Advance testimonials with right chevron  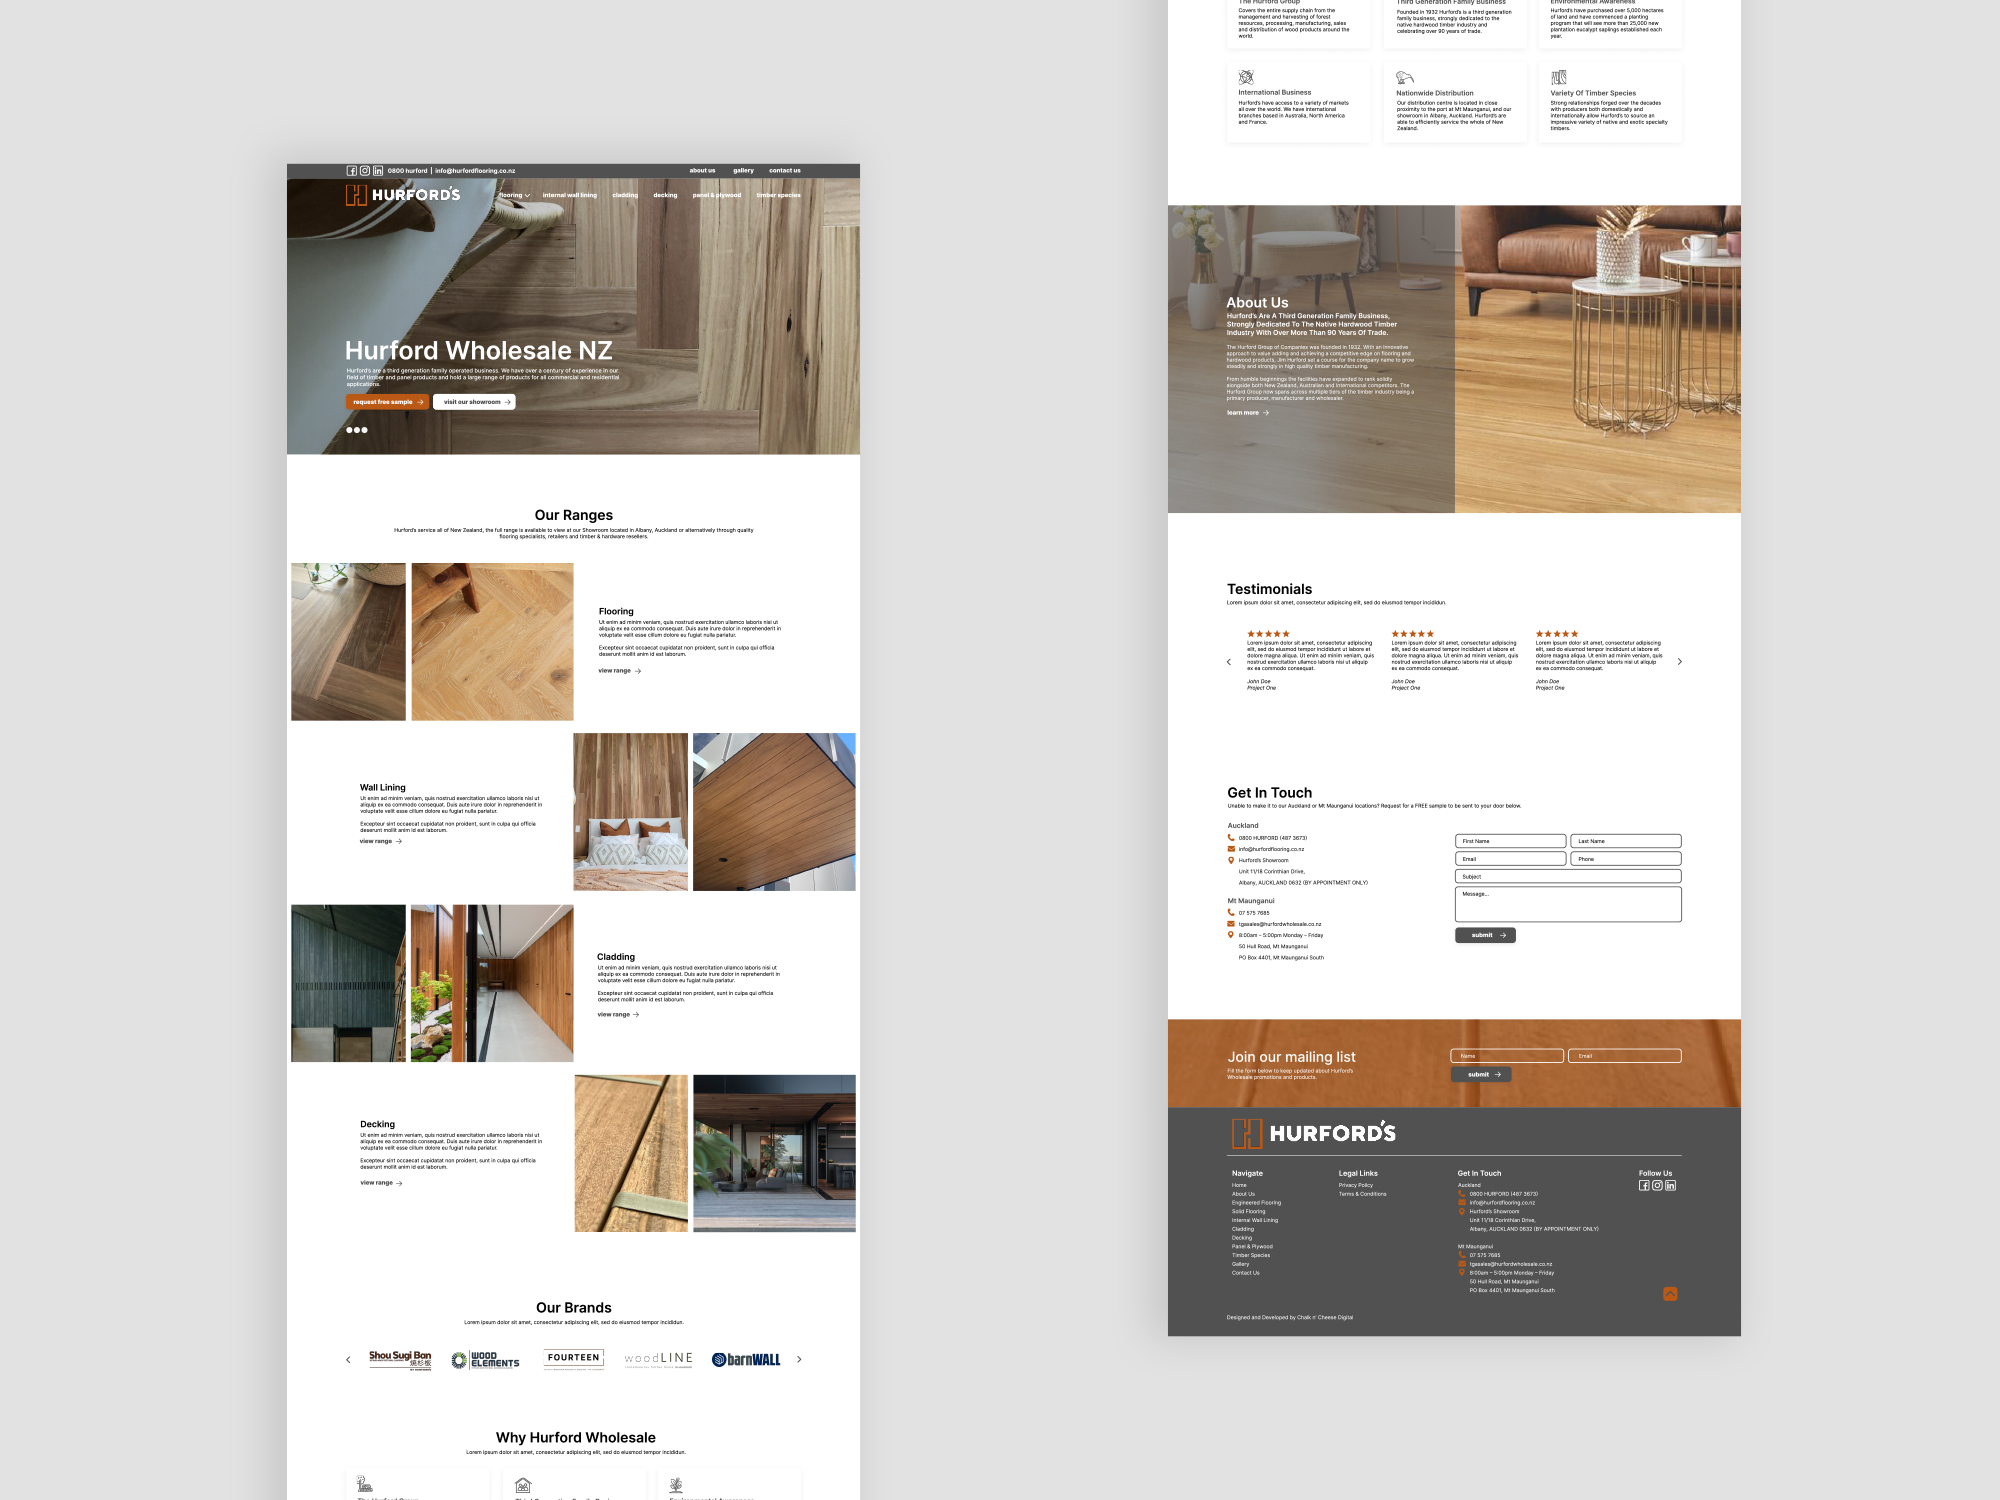coord(1679,662)
